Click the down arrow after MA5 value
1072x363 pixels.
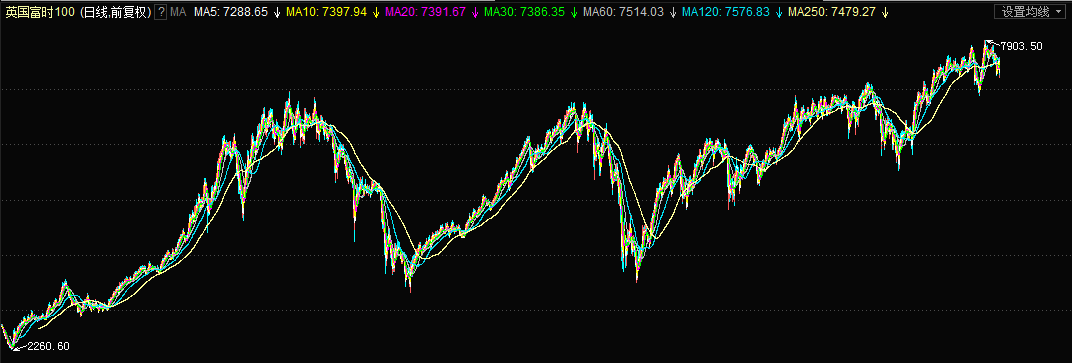click(277, 12)
